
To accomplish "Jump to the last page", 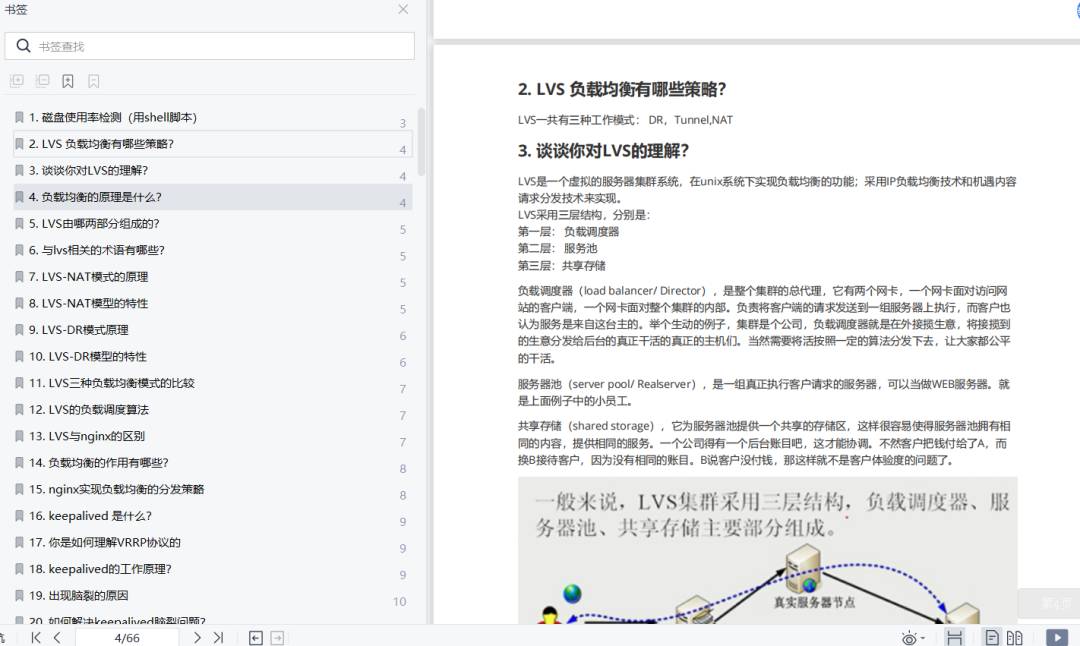I will click(x=218, y=638).
